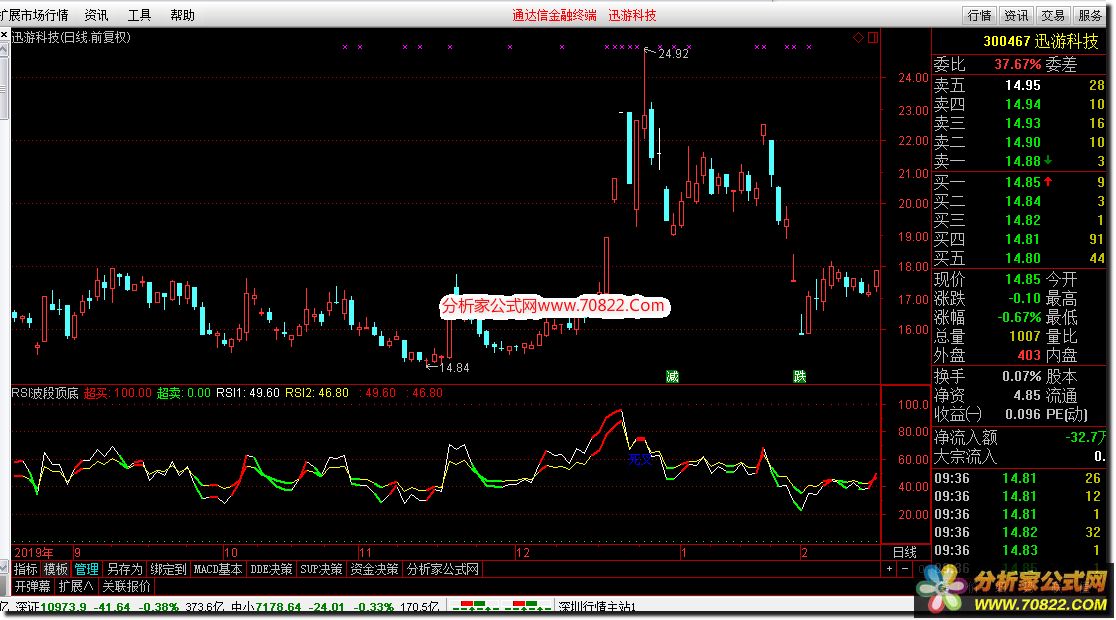The height and width of the screenshot is (620, 1116).
Task: Select the 模板 tab
Action: tap(56, 569)
